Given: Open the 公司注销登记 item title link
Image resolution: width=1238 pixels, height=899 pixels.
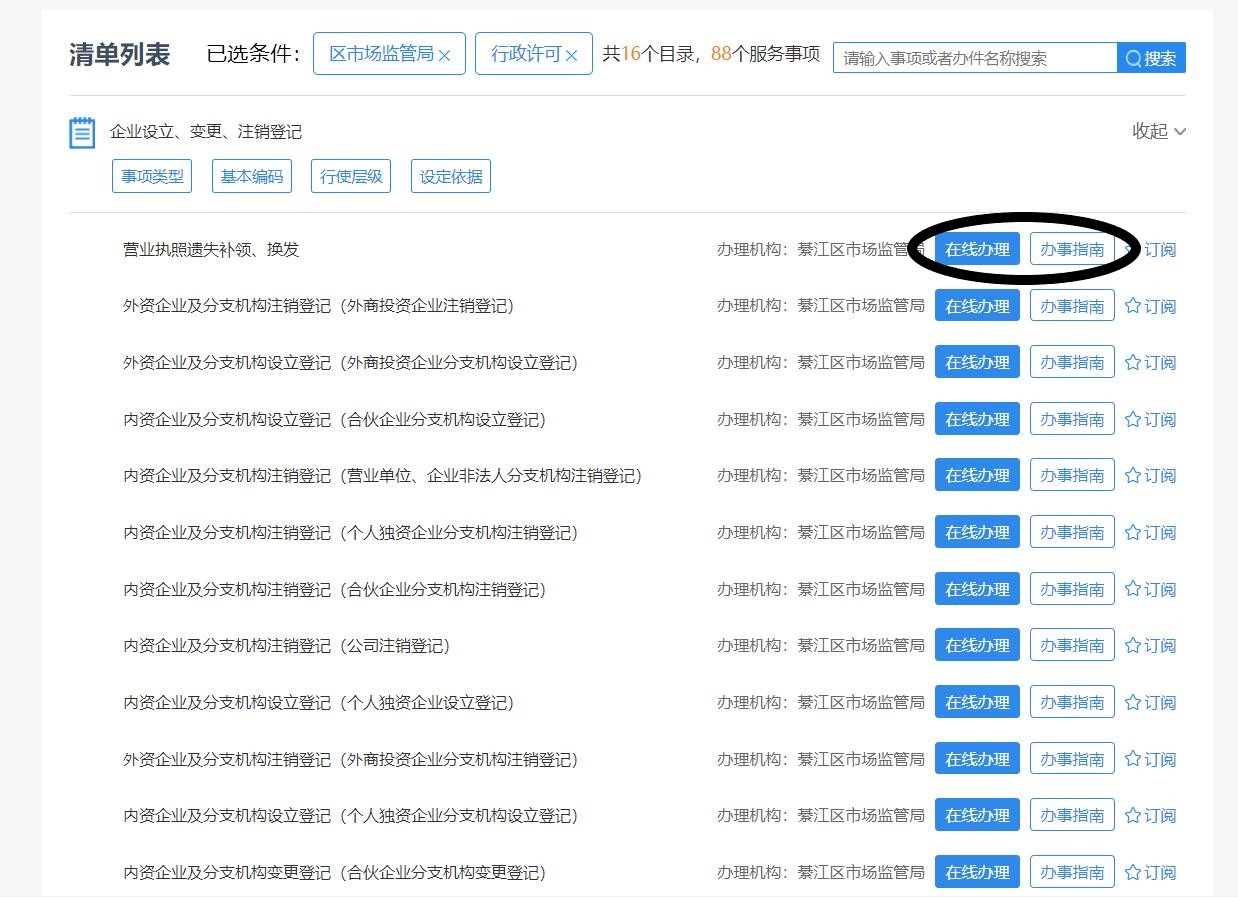Looking at the screenshot, I should point(286,646).
